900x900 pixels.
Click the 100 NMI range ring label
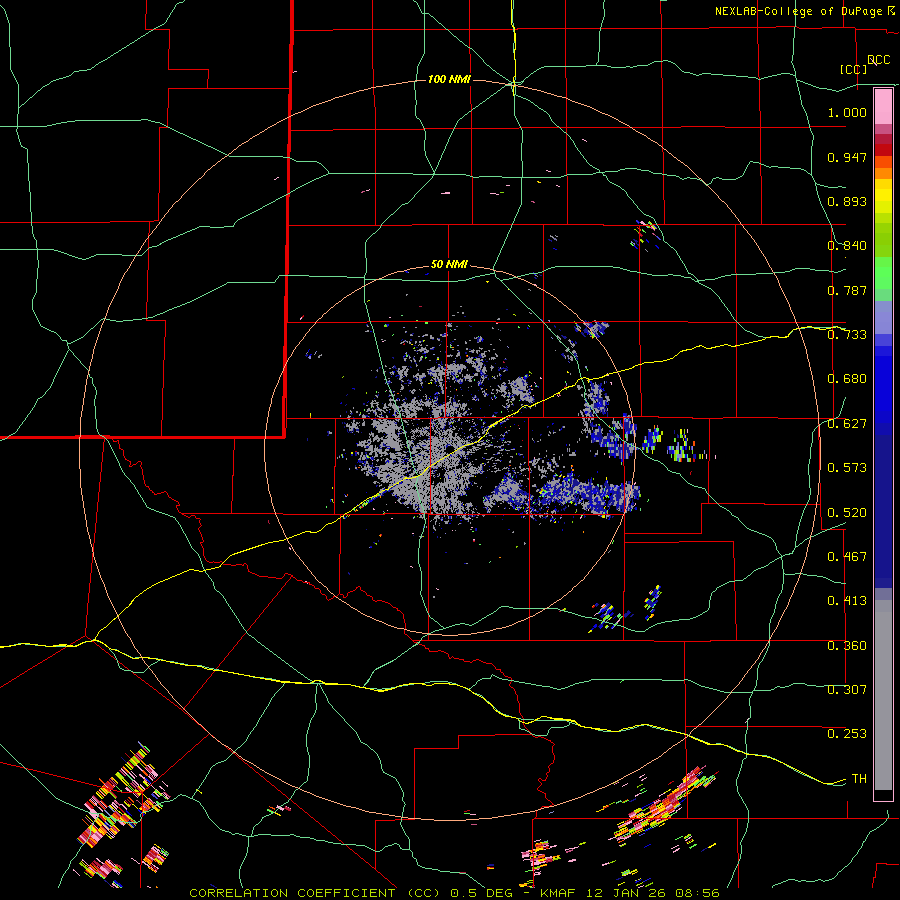pos(449,79)
